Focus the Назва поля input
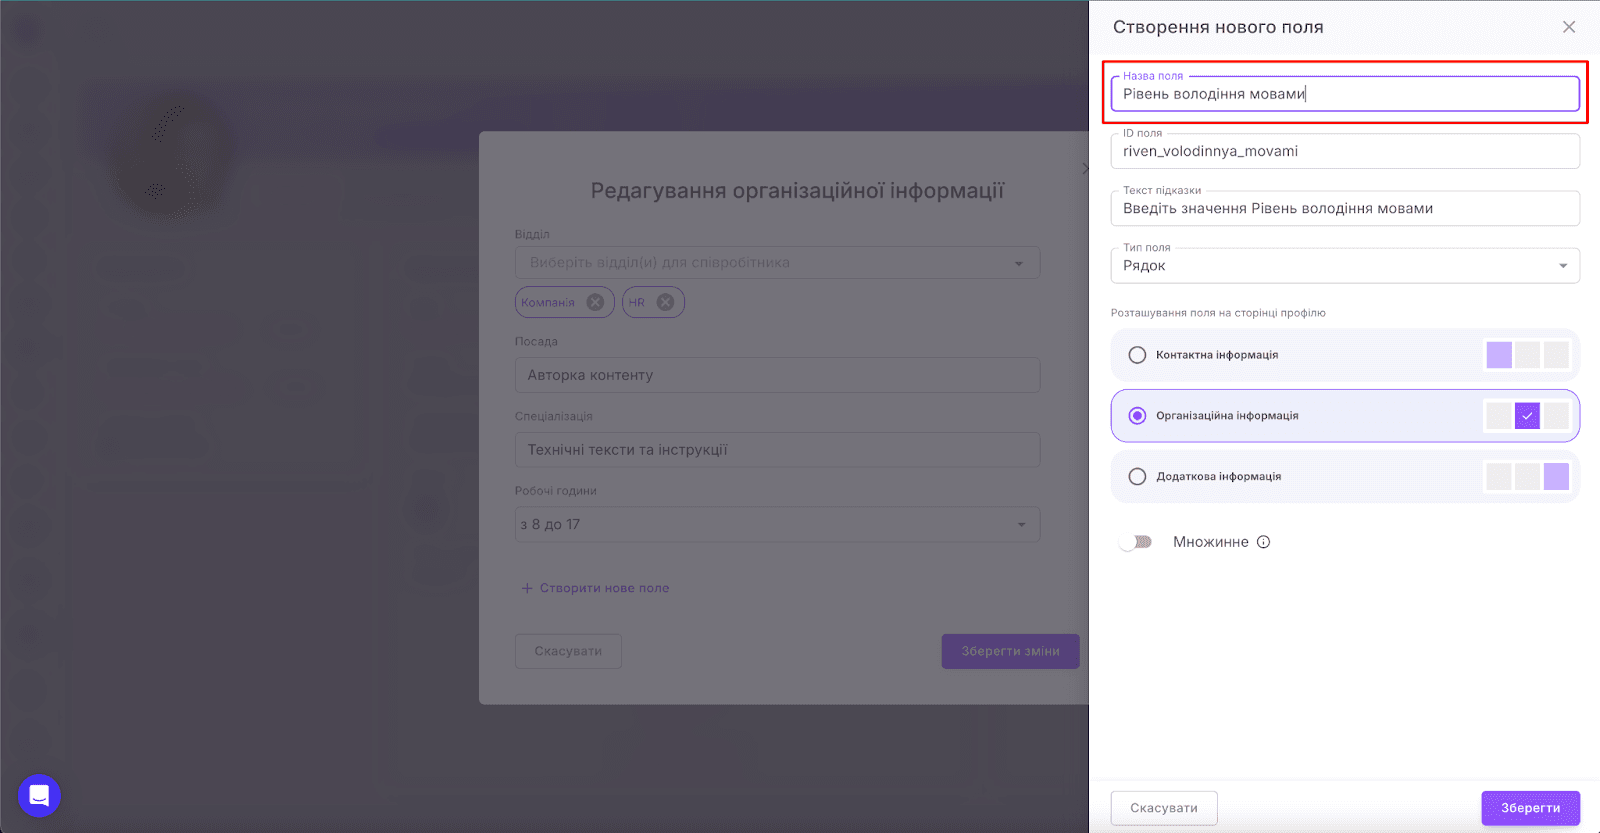This screenshot has width=1600, height=833. [x=1345, y=94]
